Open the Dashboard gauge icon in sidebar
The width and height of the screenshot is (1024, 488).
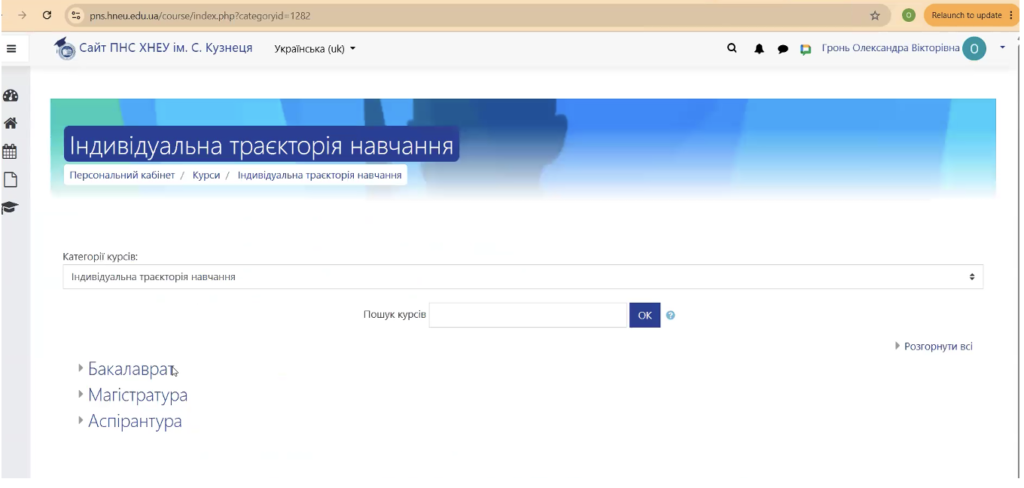click(x=10, y=96)
